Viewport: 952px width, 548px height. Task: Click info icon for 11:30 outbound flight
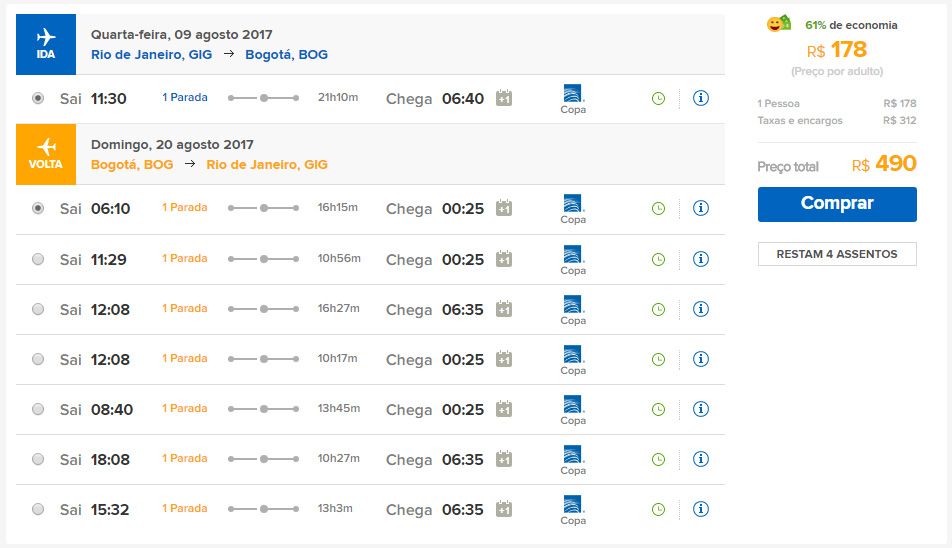tap(701, 98)
